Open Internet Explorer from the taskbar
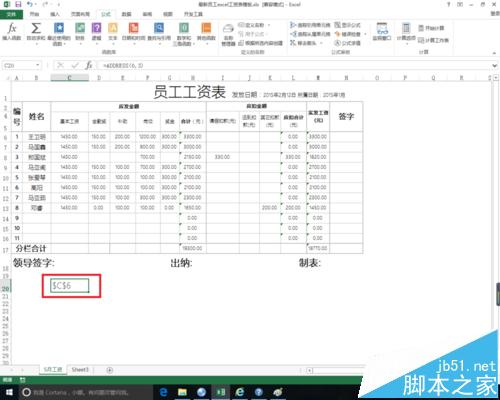500x400 pixels. coord(240,392)
